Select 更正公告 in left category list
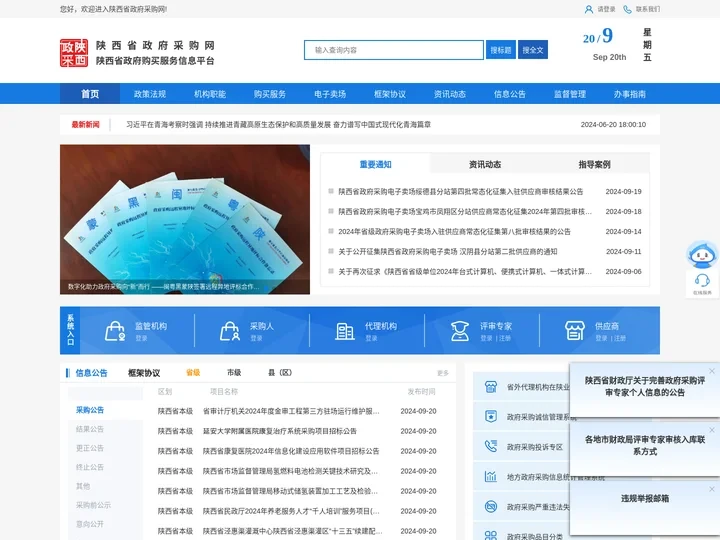720x540 pixels. tap(90, 448)
